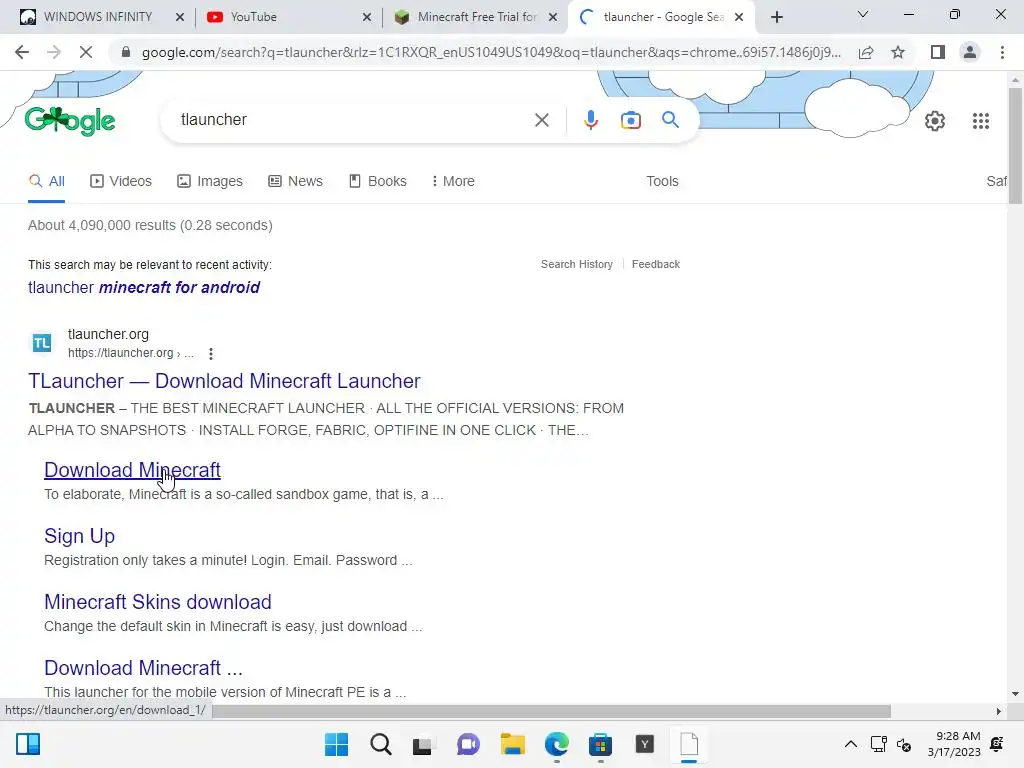This screenshot has height=768, width=1024.
Task: Click the Feedback link
Action: (x=656, y=264)
